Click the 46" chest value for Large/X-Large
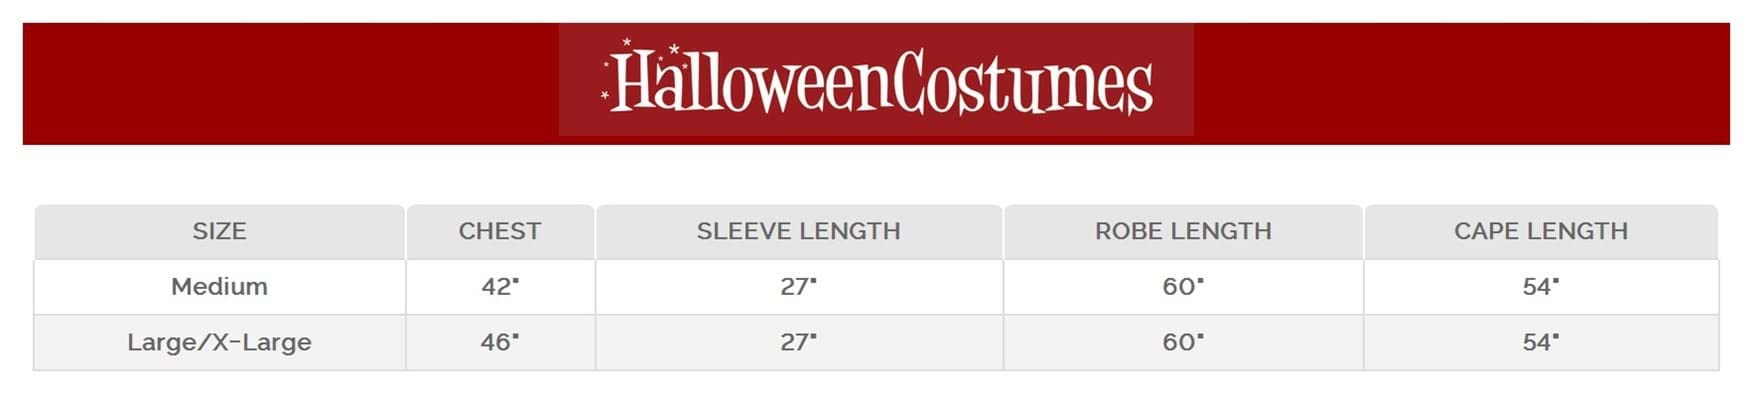Image resolution: width=1750 pixels, height=404 pixels. click(x=500, y=342)
